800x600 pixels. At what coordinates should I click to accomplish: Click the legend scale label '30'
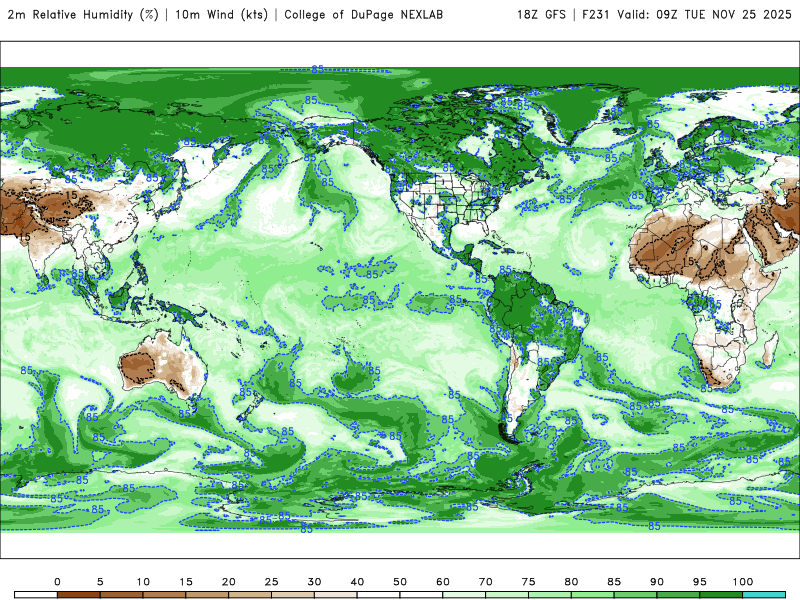pos(314,582)
